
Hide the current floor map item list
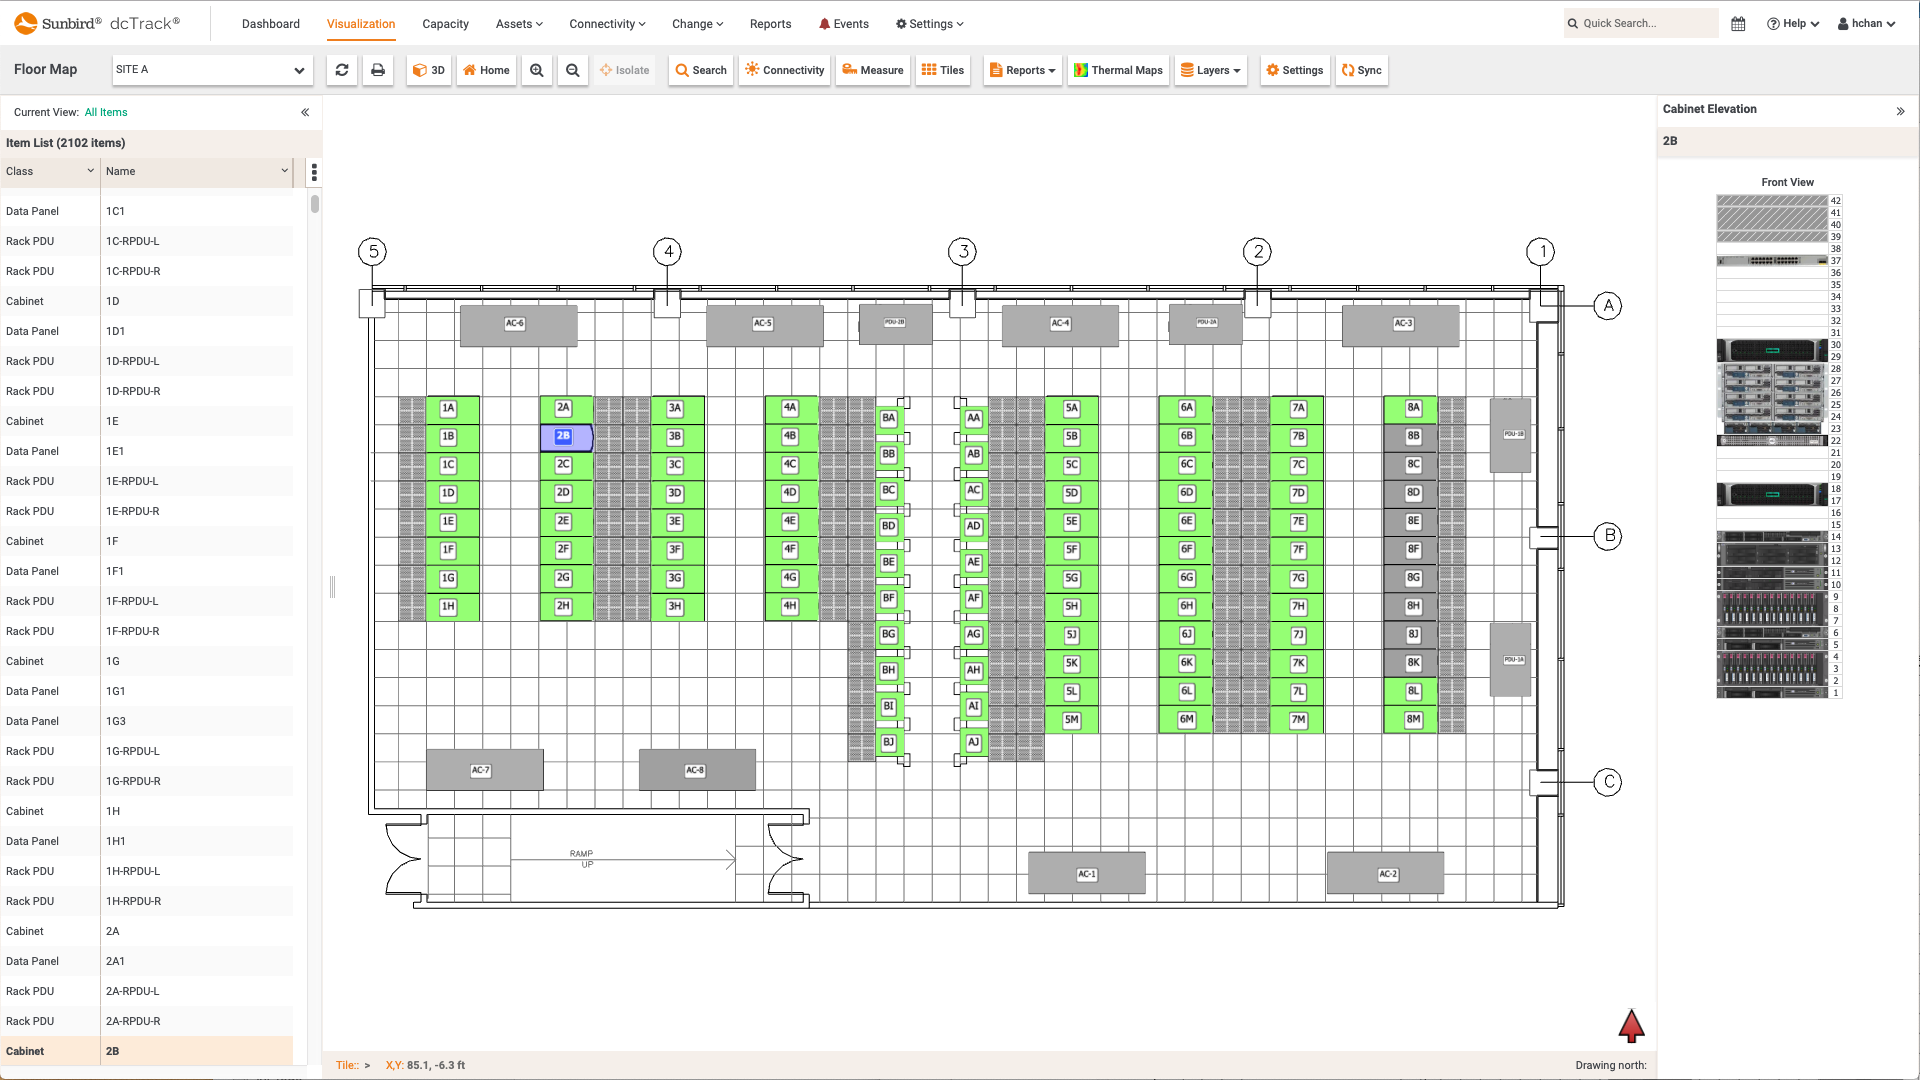pos(306,112)
